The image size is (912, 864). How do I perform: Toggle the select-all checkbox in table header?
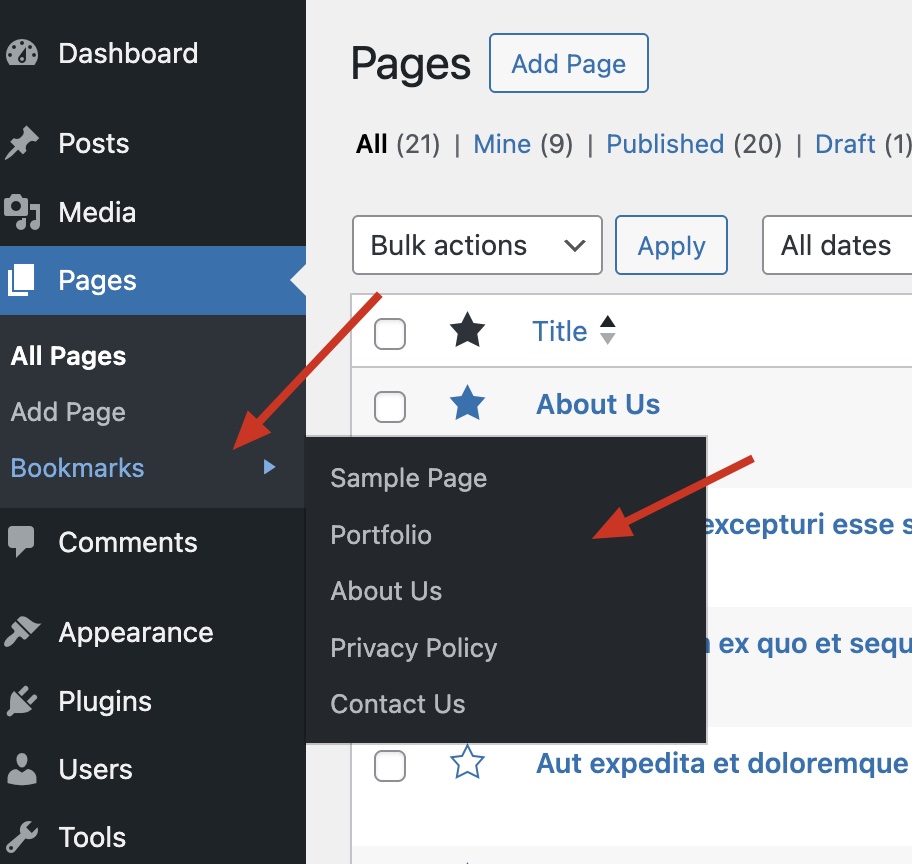pyautogui.click(x=390, y=333)
